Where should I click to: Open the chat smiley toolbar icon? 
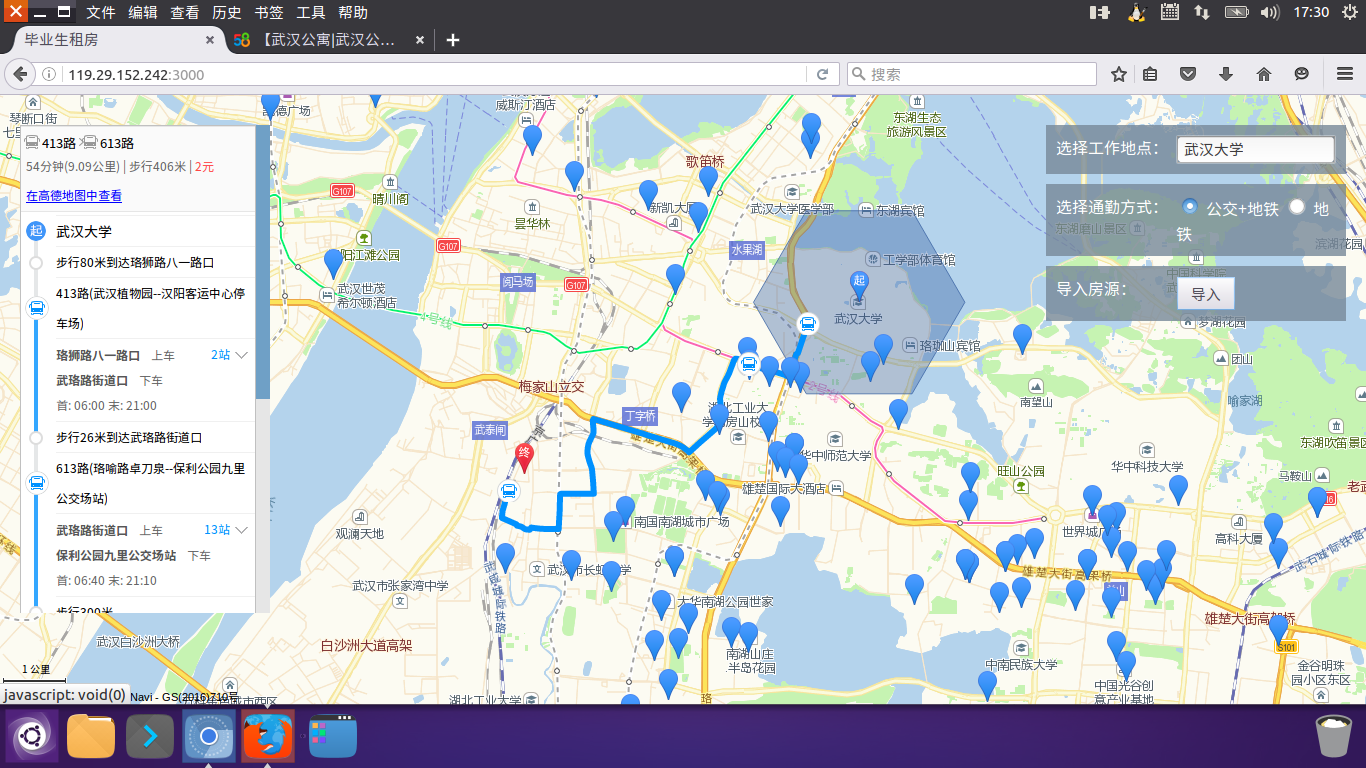(1301, 74)
